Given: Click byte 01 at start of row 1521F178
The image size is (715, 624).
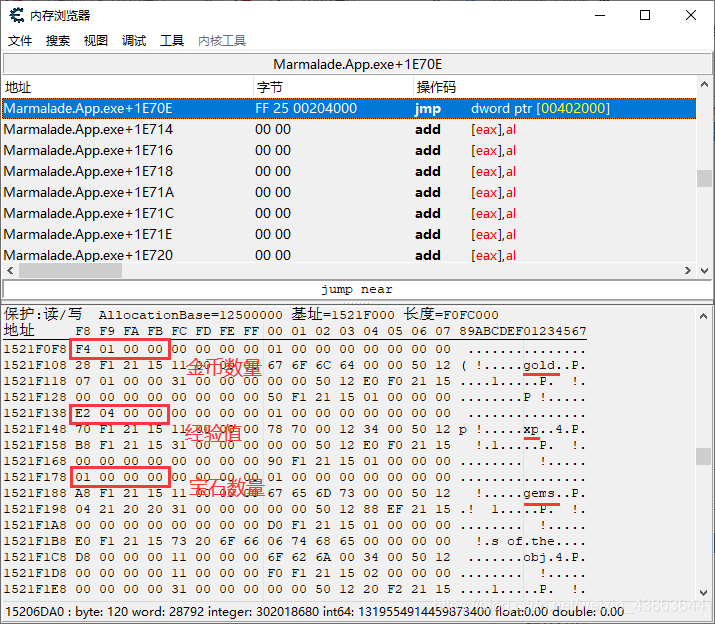Looking at the screenshot, I should click(83, 477).
